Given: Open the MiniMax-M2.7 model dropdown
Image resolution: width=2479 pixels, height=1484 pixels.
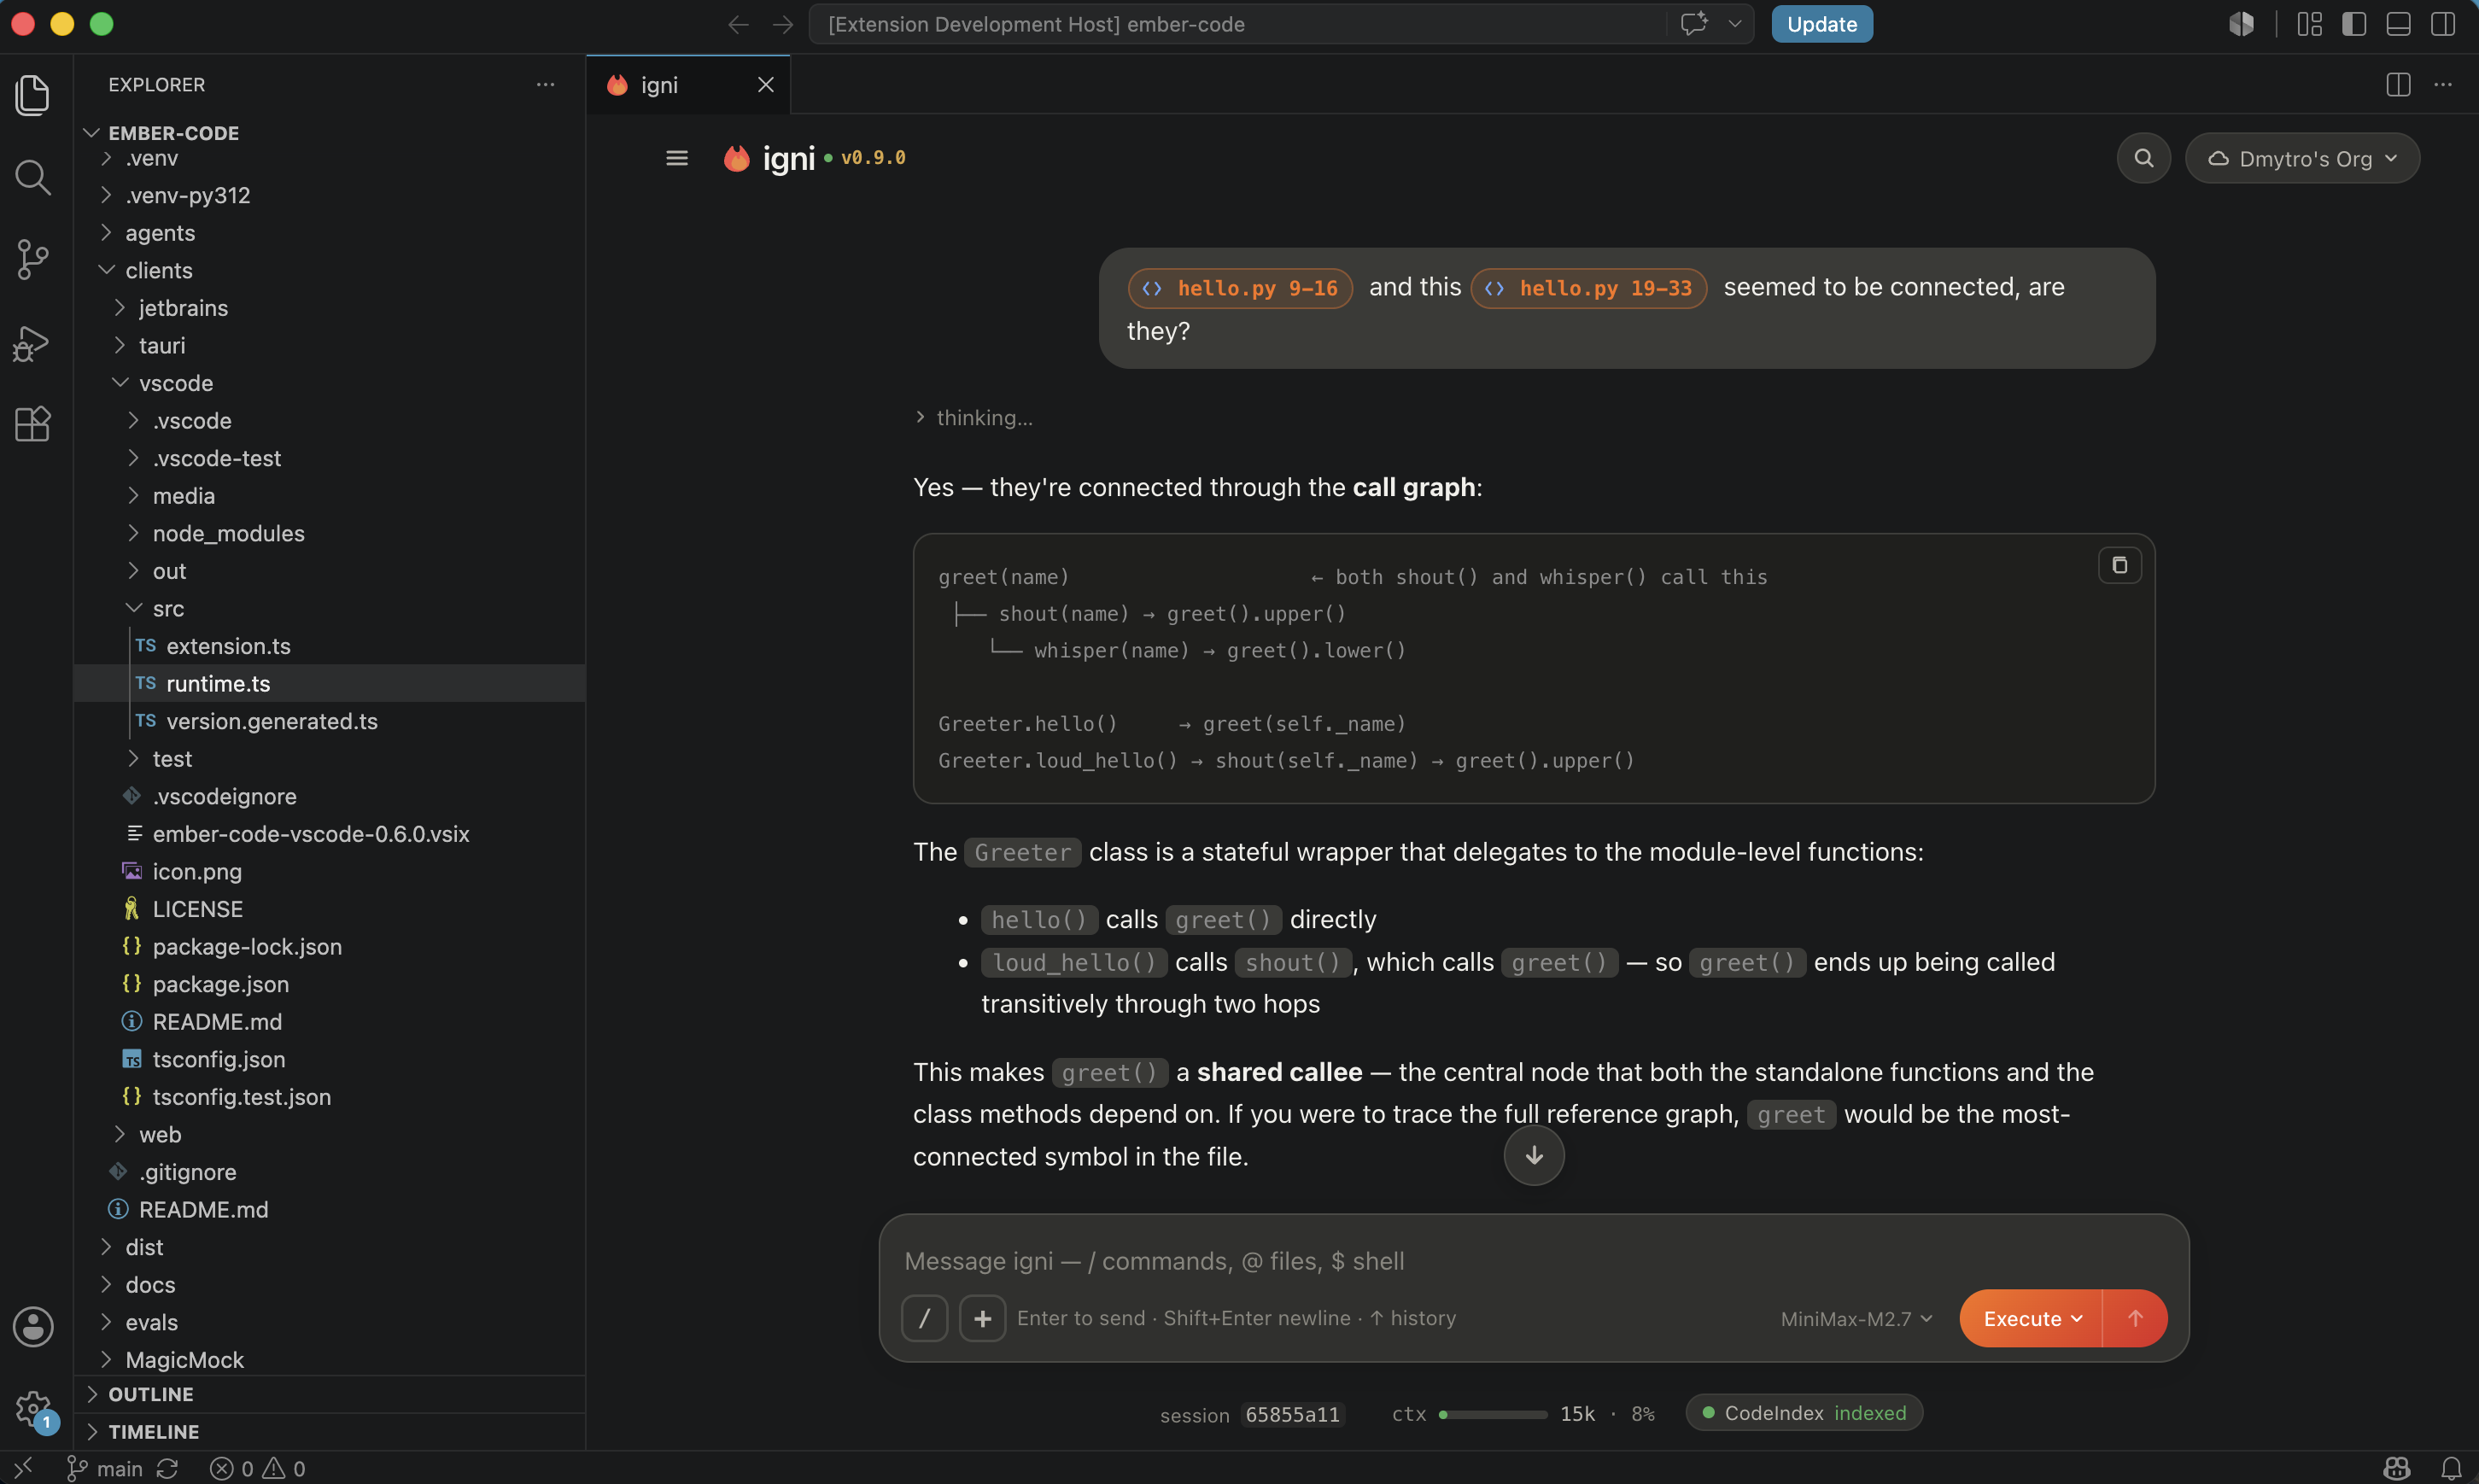Looking at the screenshot, I should click(1856, 1318).
